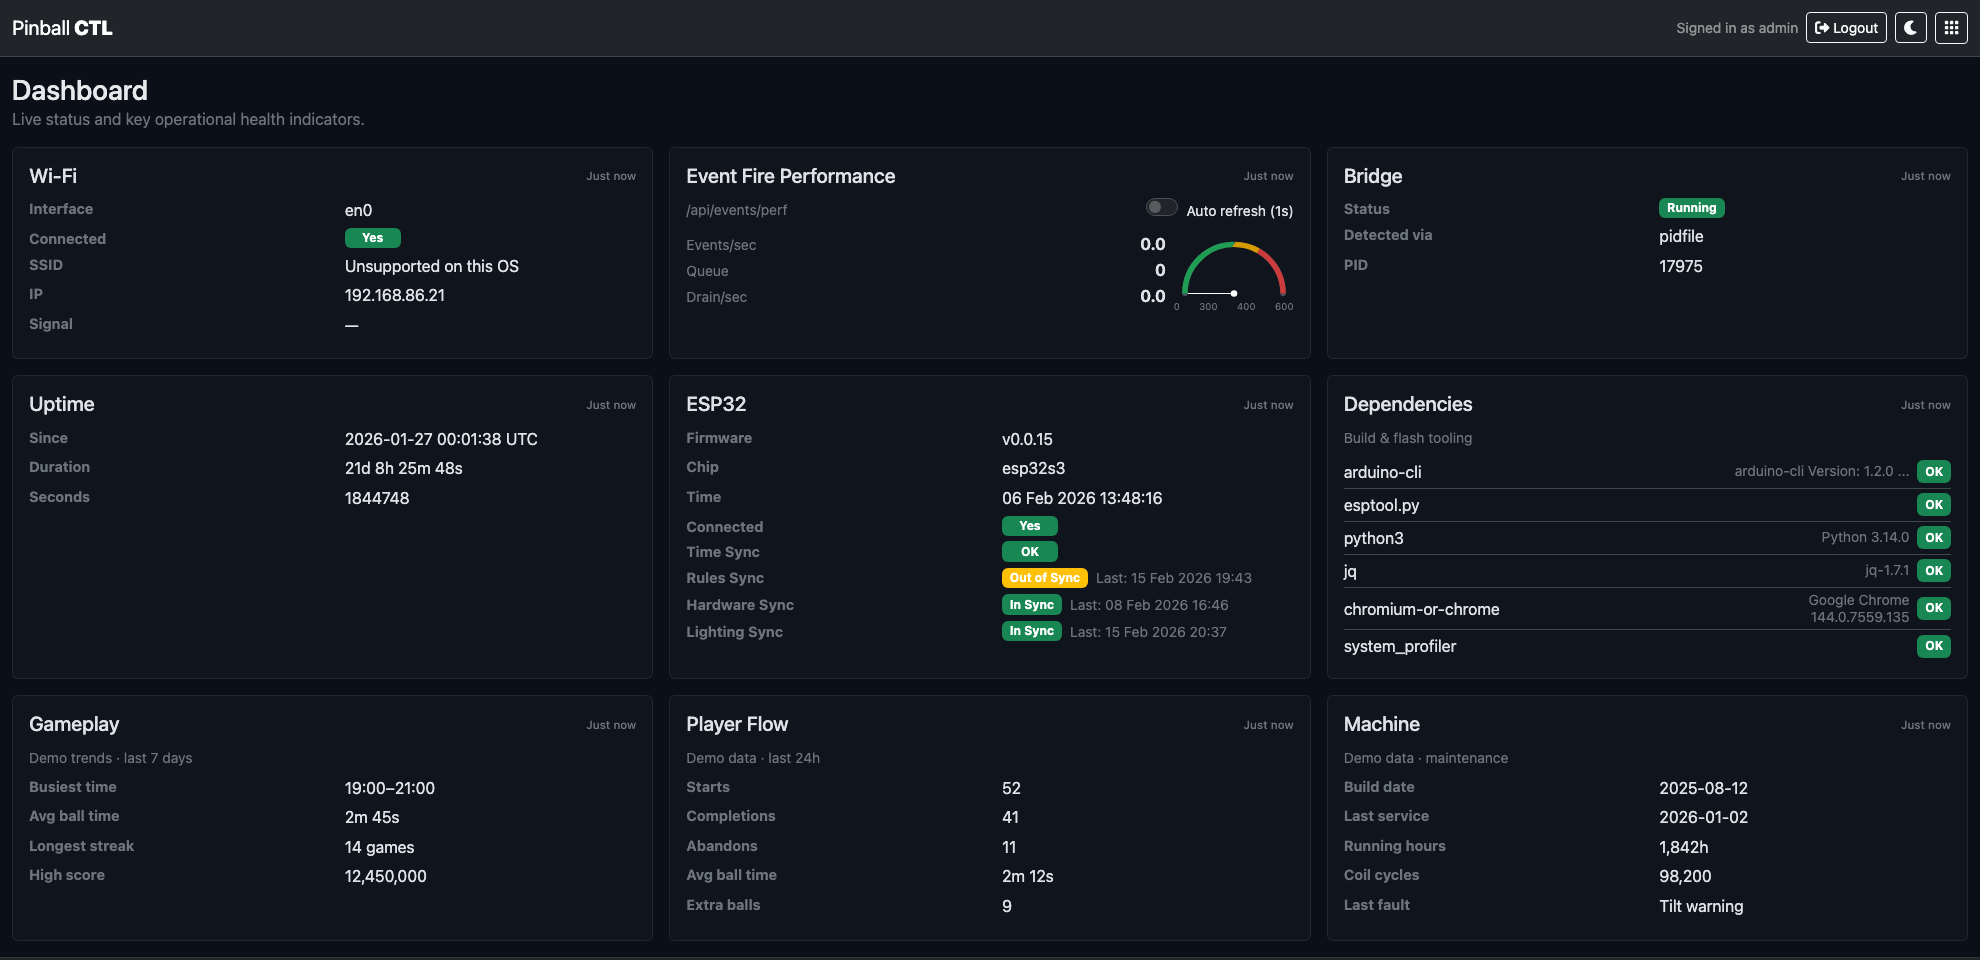Click the OK badge for ESP32 Time Sync

1029,551
